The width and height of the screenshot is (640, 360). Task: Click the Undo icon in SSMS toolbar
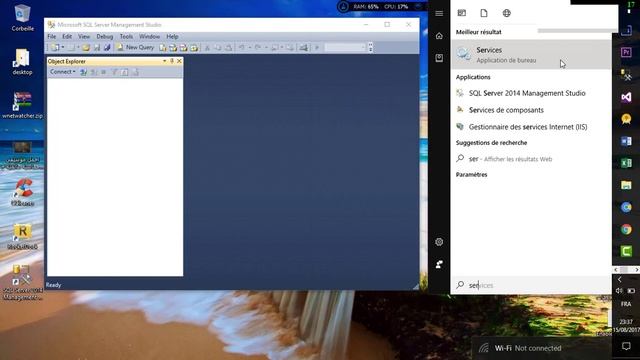click(242, 48)
